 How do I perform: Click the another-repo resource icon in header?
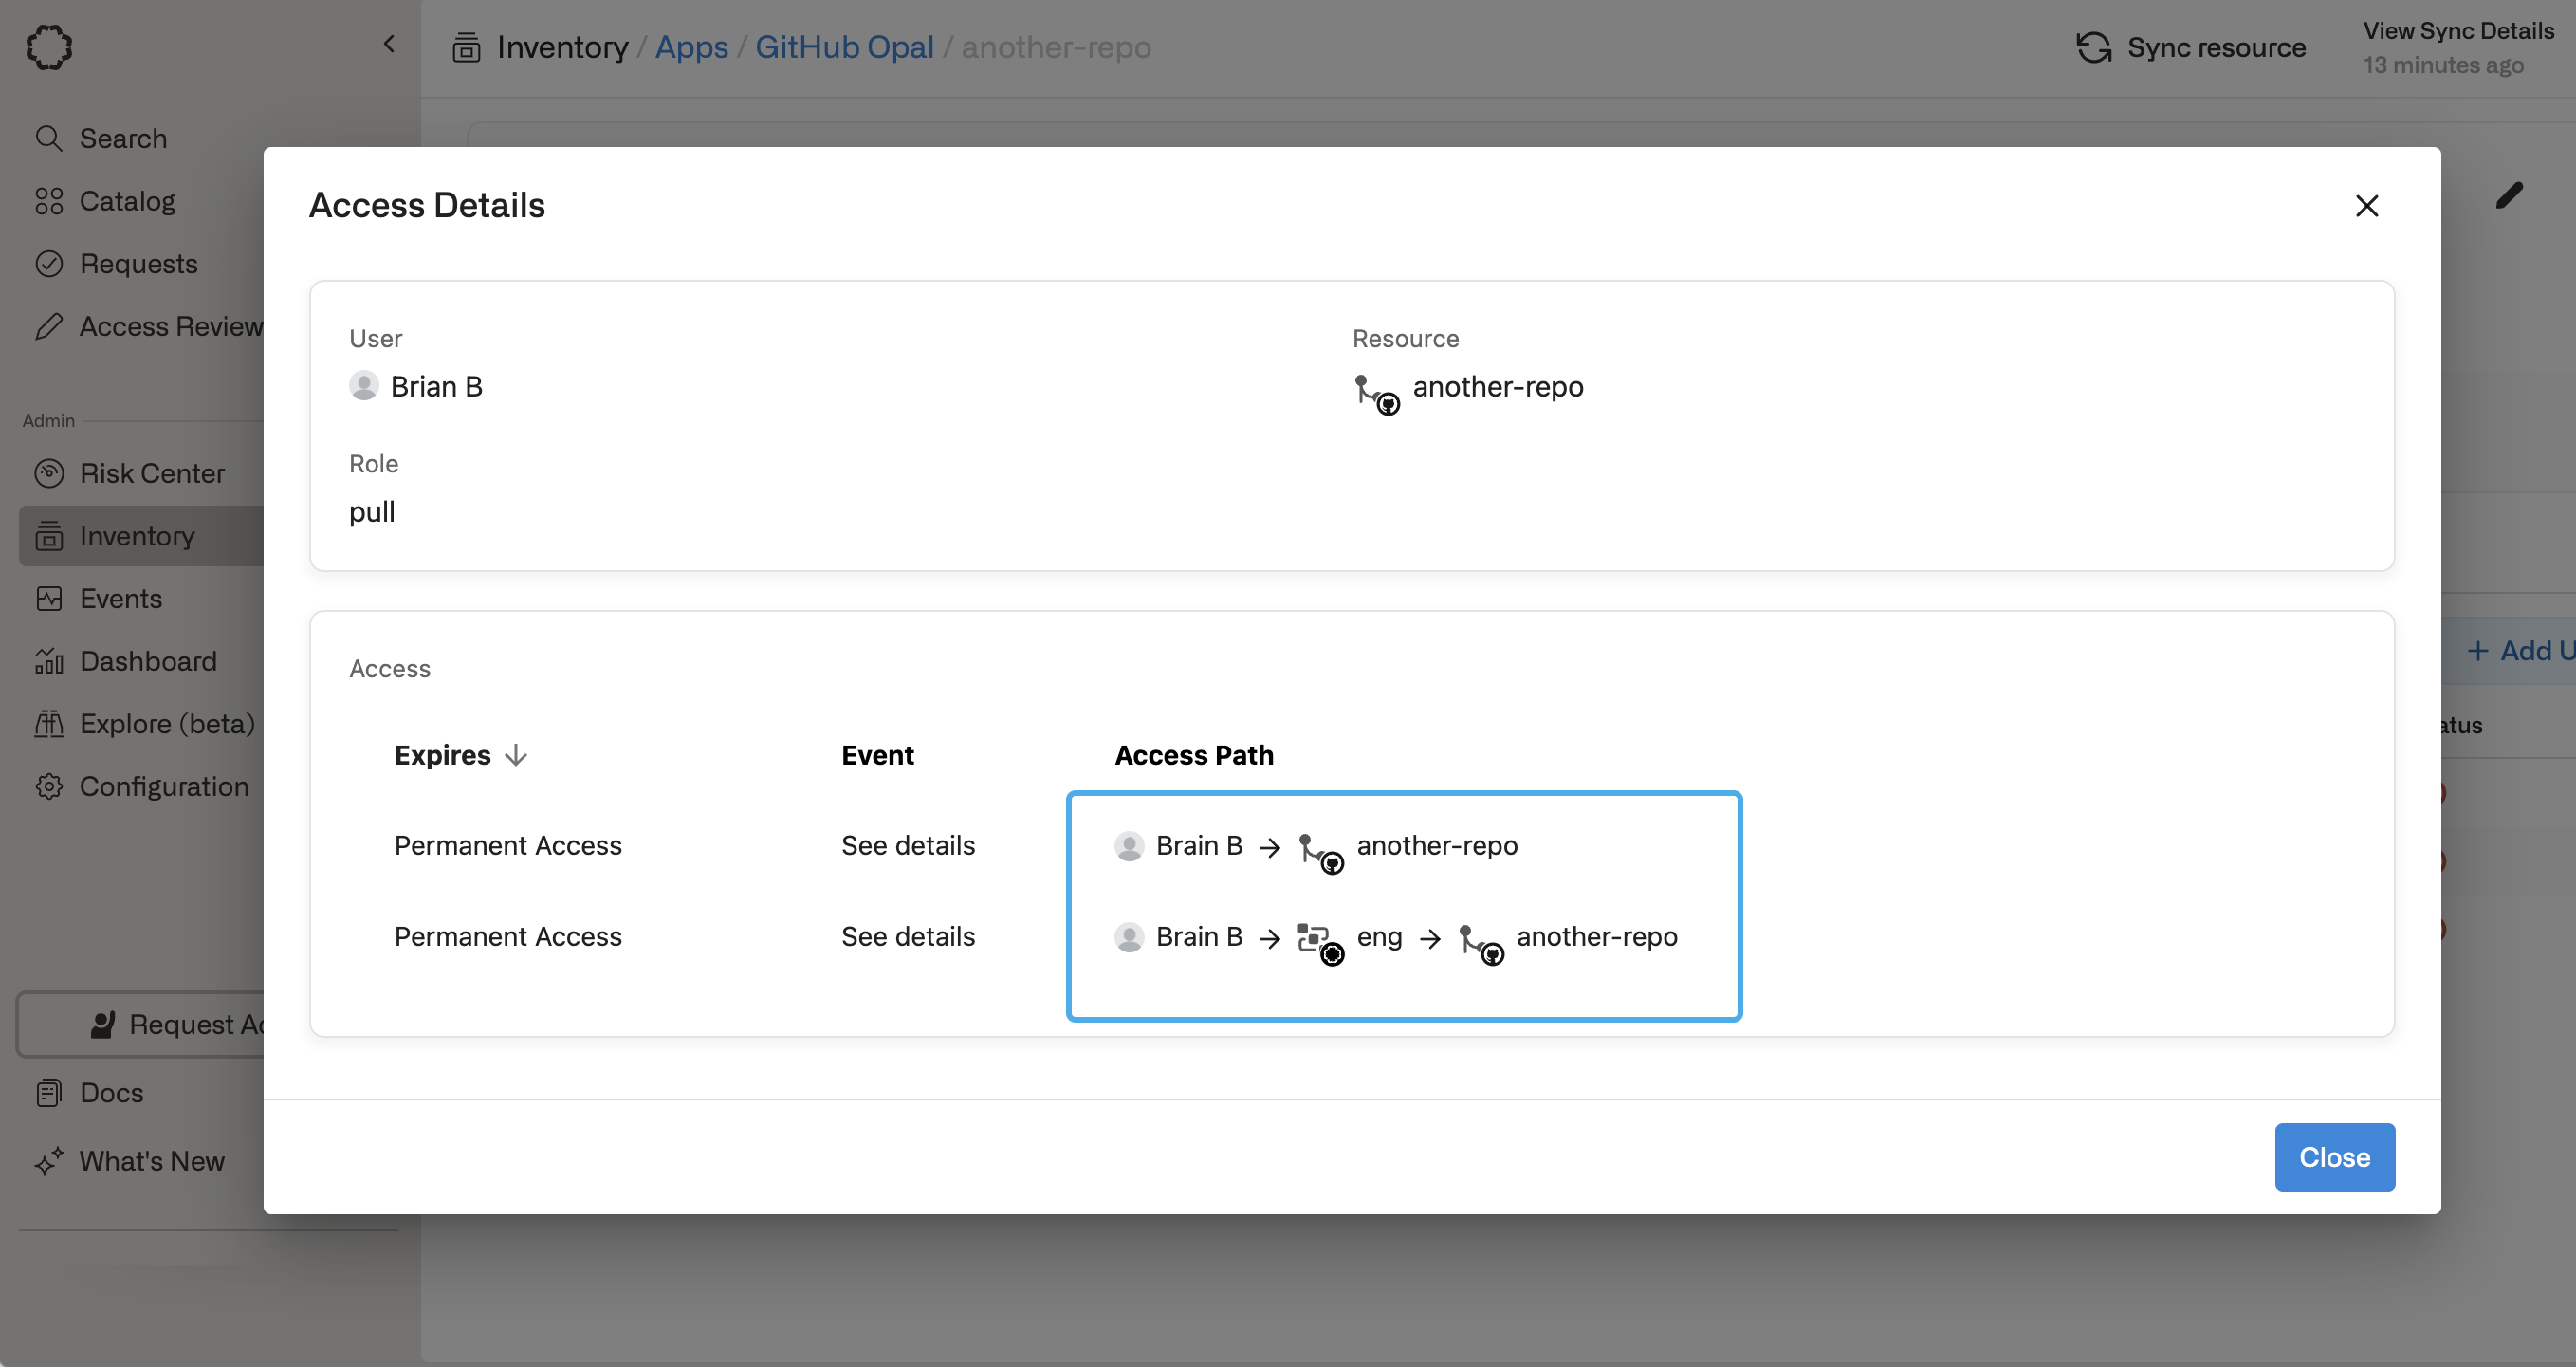click(1375, 393)
